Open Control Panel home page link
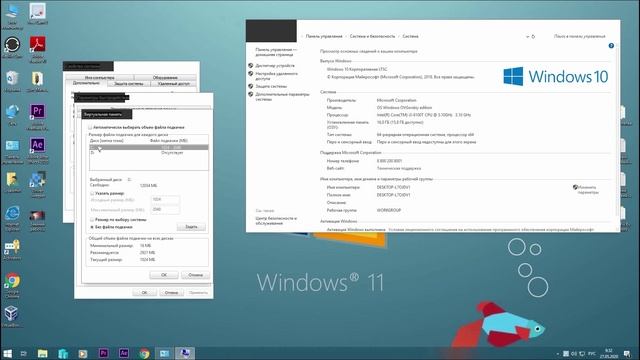 [276, 52]
